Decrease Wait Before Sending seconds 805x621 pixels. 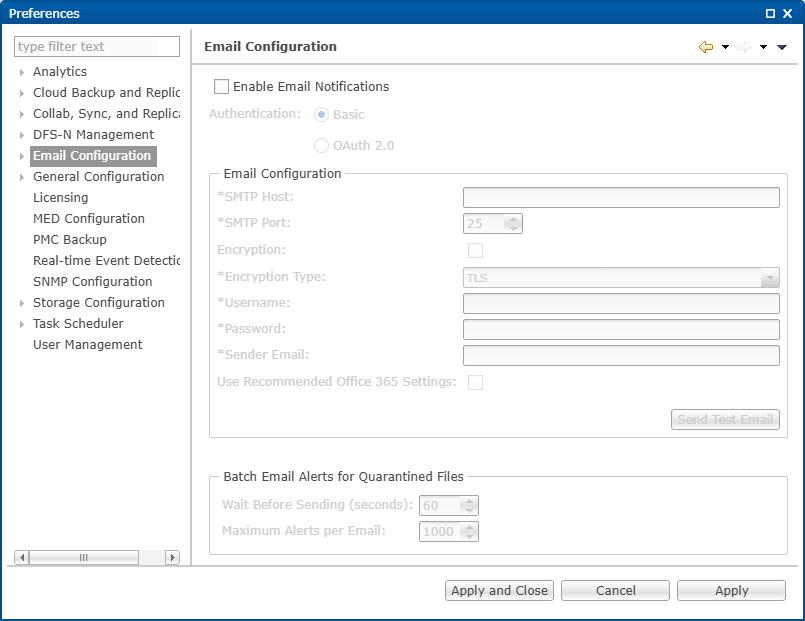(x=469, y=510)
